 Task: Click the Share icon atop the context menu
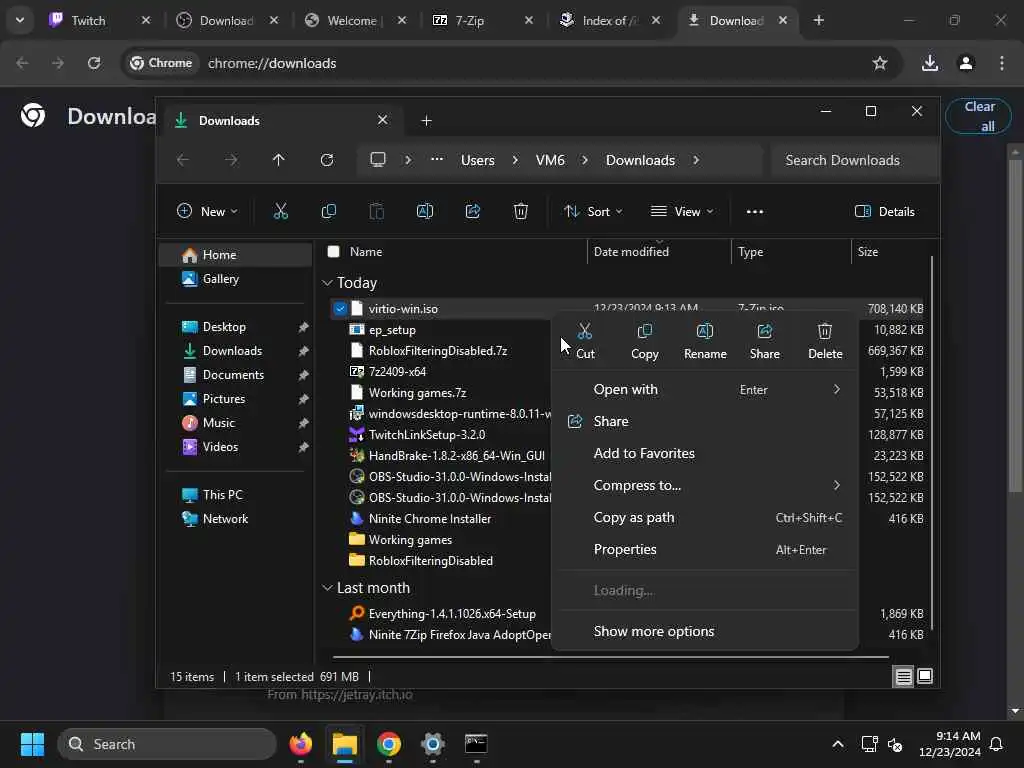tap(765, 331)
